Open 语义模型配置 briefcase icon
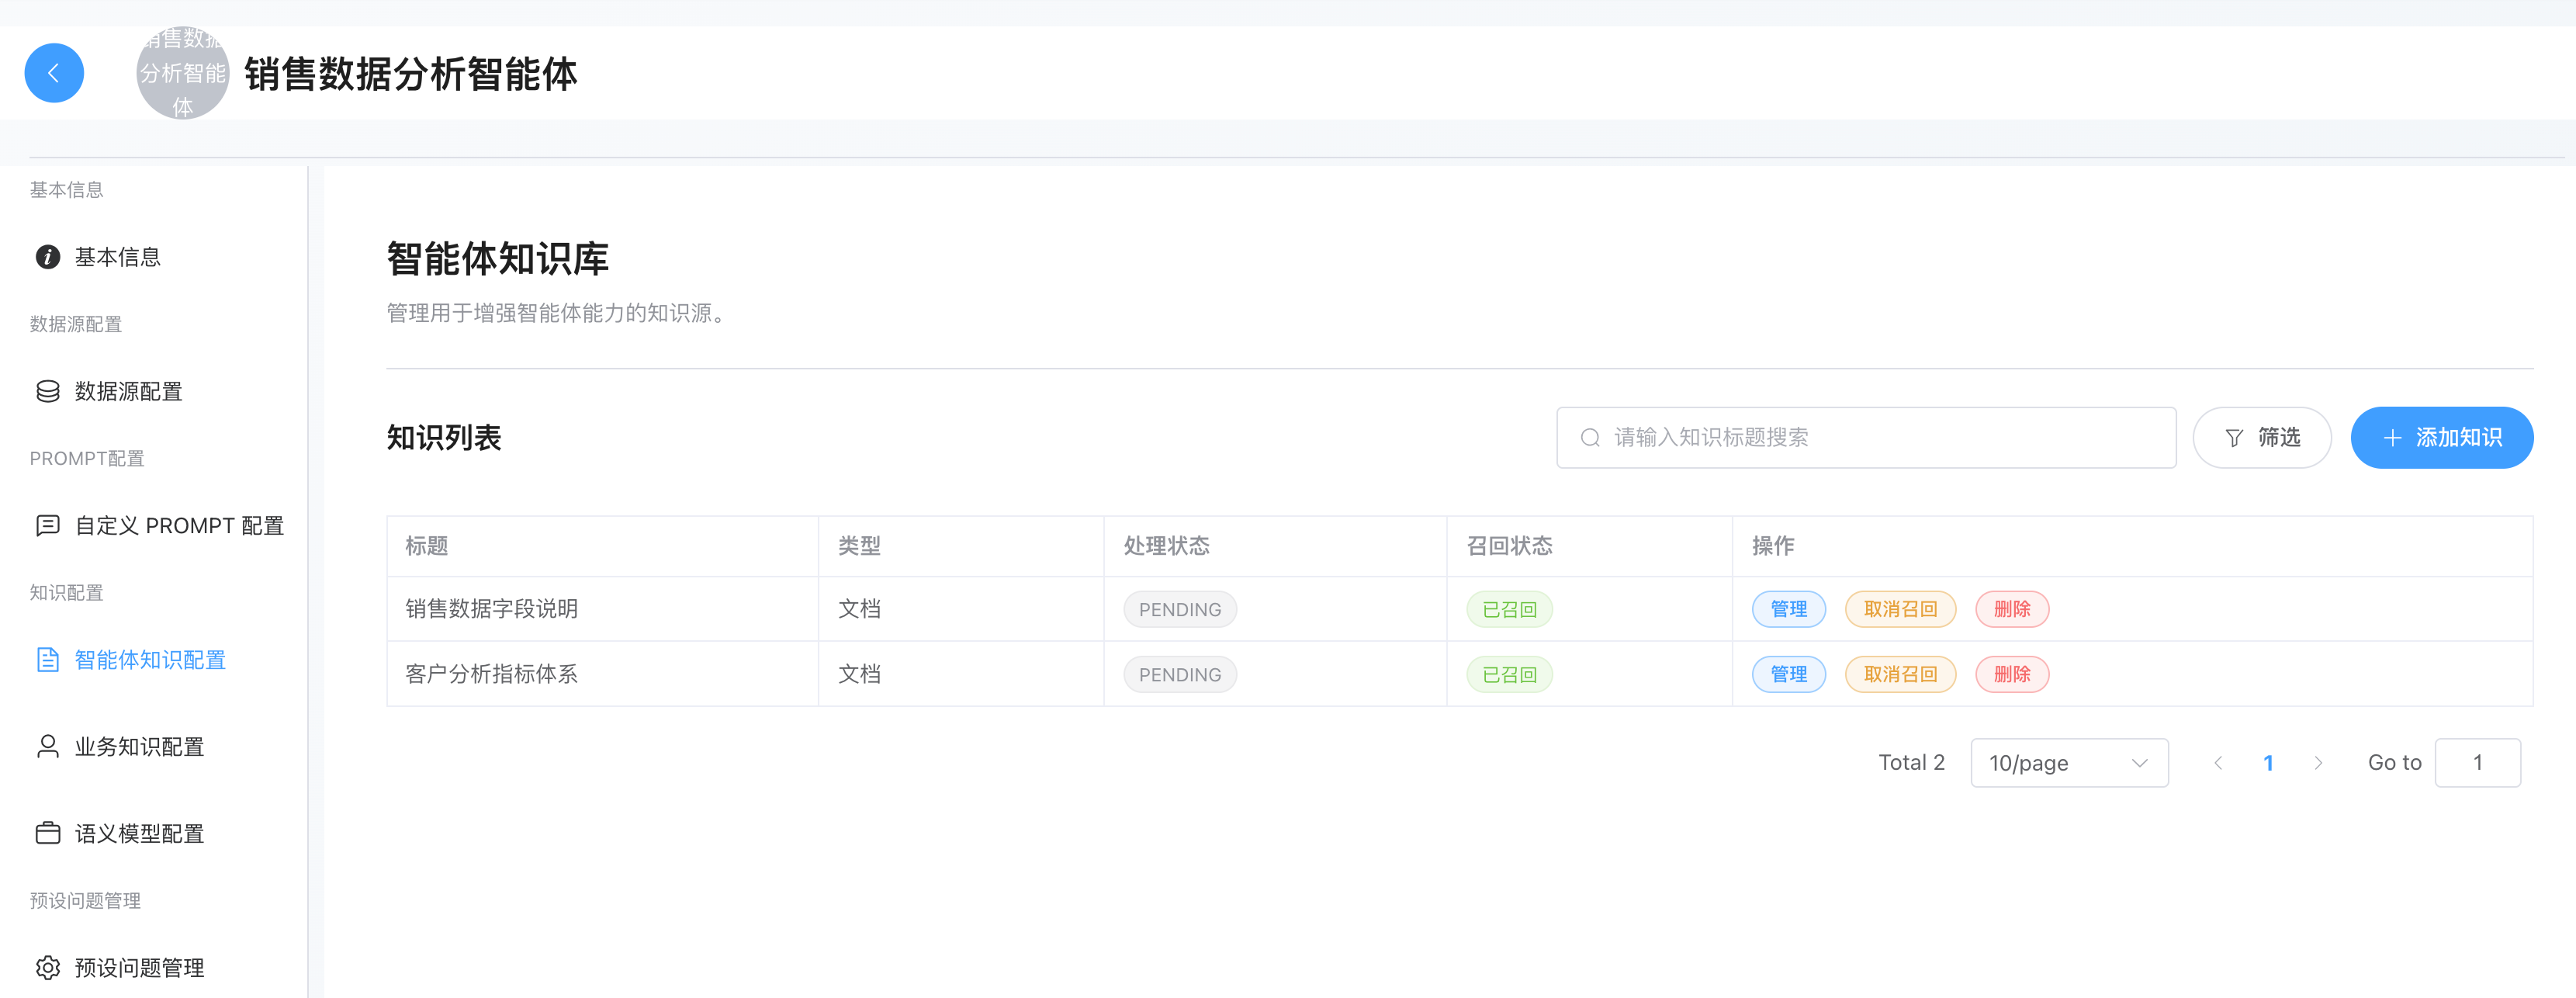The height and width of the screenshot is (998, 2576). tap(48, 833)
